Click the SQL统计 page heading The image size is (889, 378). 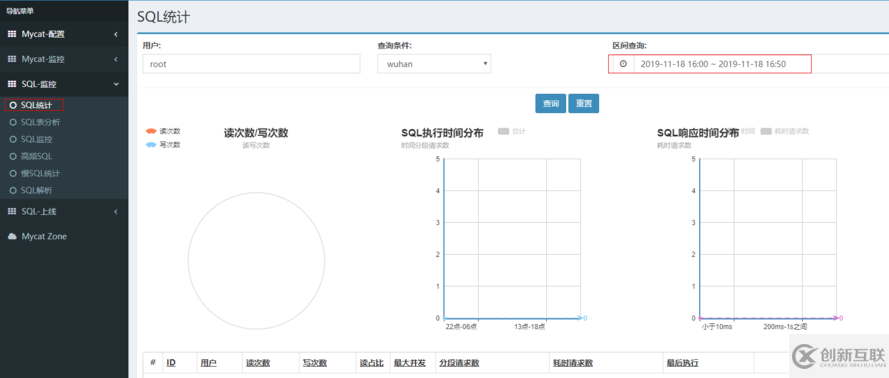[x=164, y=17]
